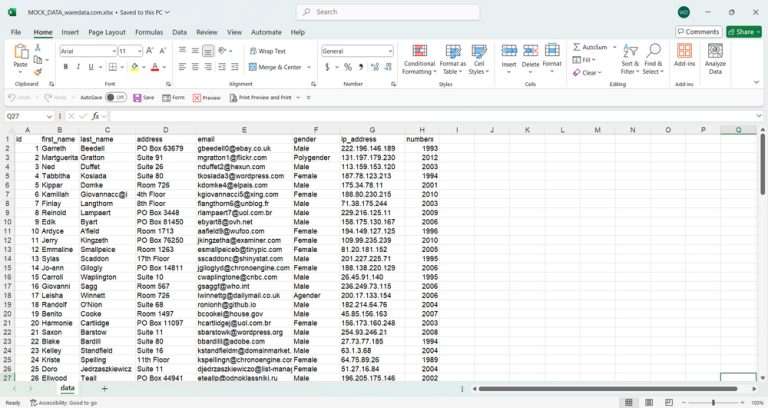This screenshot has height=408, width=768.
Task: Open the Formulas ribbon tab
Action: 149,32
